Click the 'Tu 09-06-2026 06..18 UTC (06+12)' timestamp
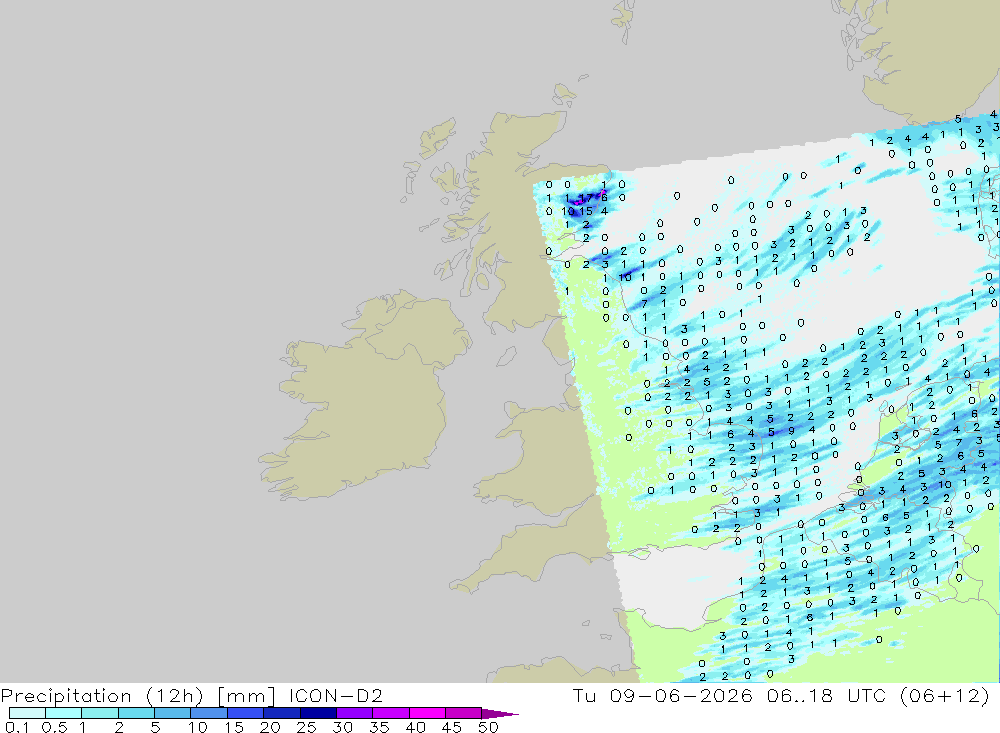Screen dimensions: 1000x733 click(781, 695)
